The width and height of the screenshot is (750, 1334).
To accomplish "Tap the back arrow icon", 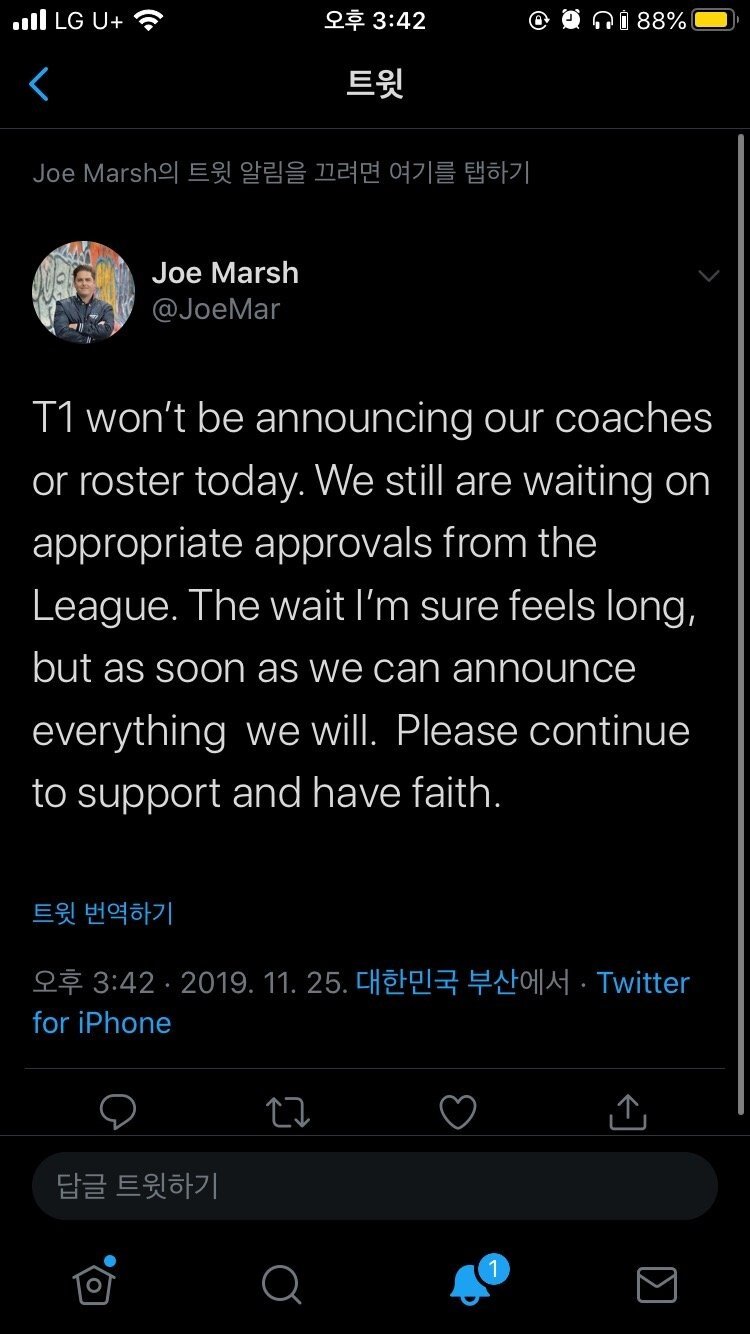I will (39, 84).
